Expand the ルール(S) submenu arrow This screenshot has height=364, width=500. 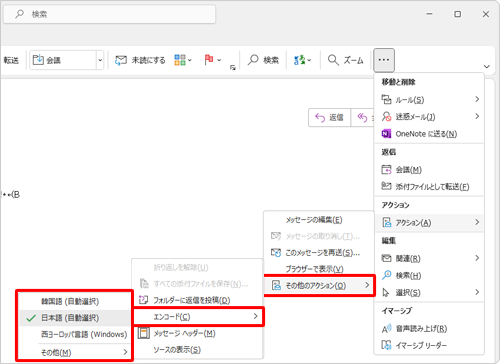click(477, 99)
